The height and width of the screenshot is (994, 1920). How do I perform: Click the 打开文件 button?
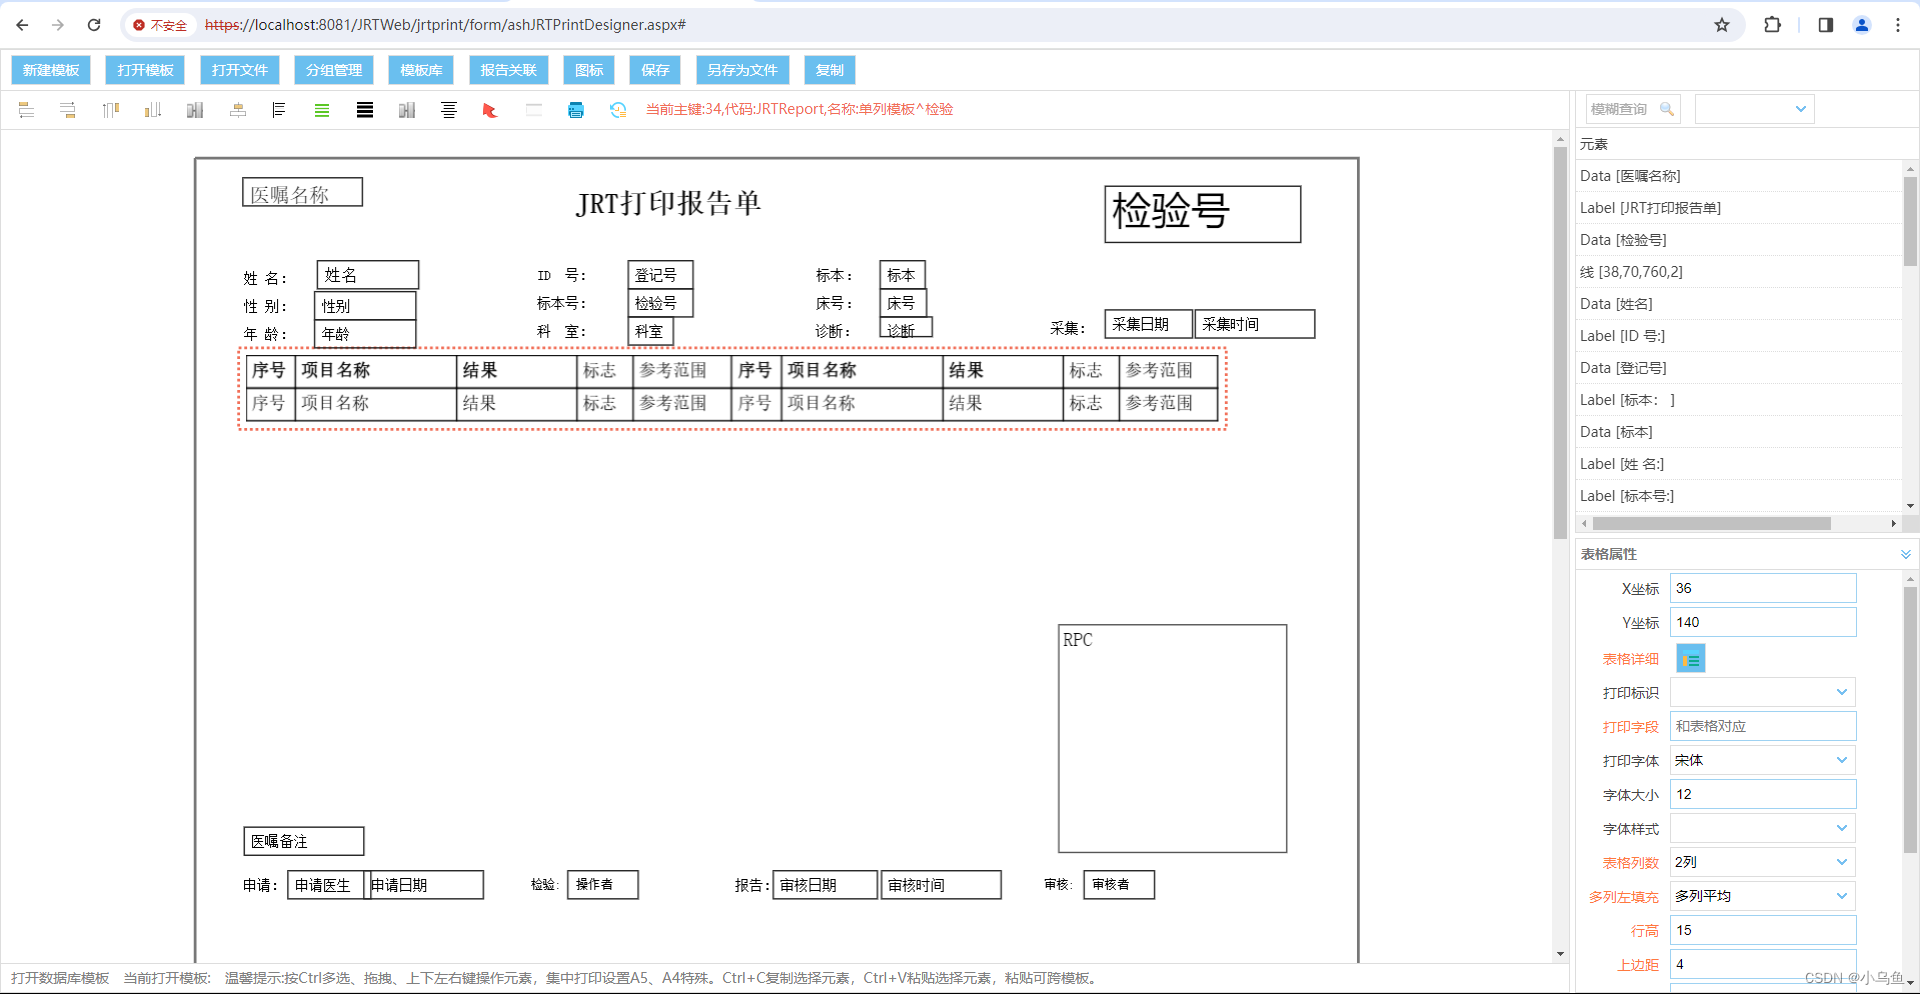click(x=240, y=70)
